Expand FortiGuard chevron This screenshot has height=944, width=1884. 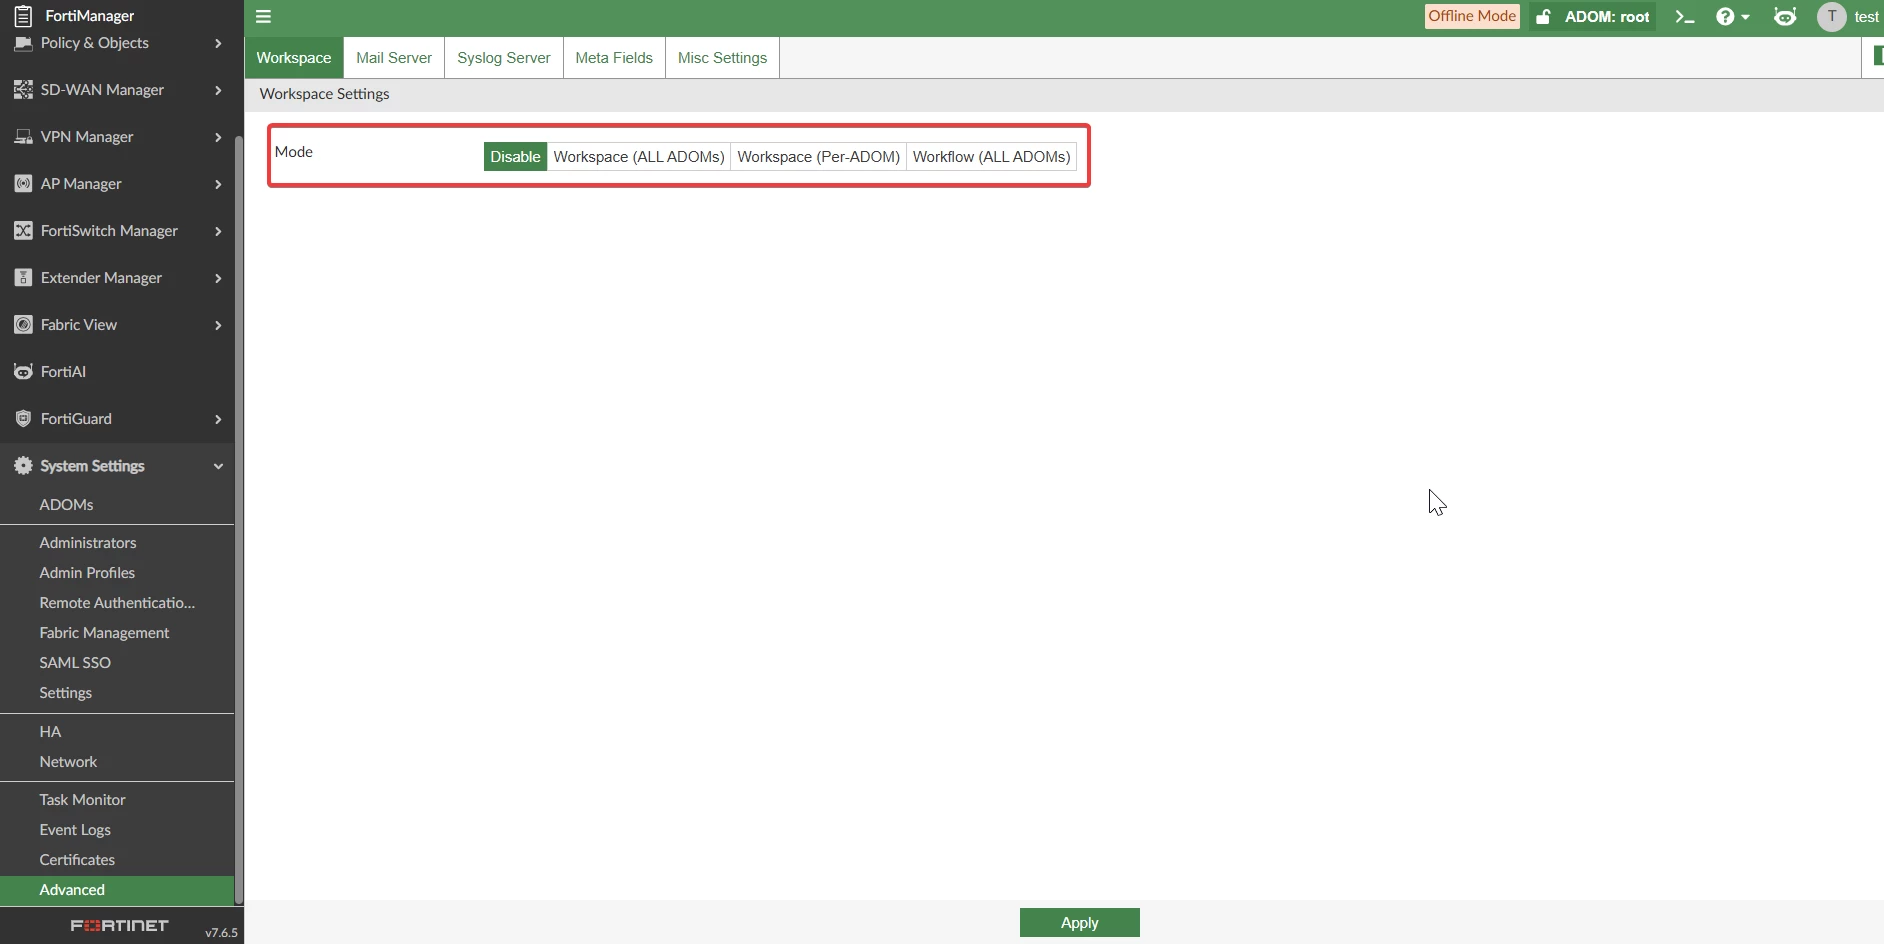coord(218,419)
